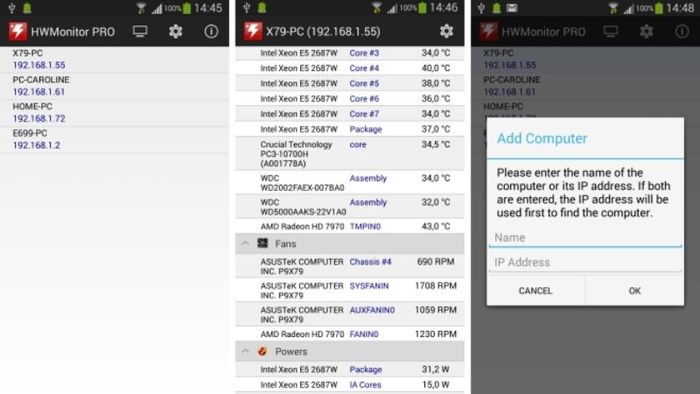
Task: Select FANIN0 Radeon fan row
Action: [350, 334]
